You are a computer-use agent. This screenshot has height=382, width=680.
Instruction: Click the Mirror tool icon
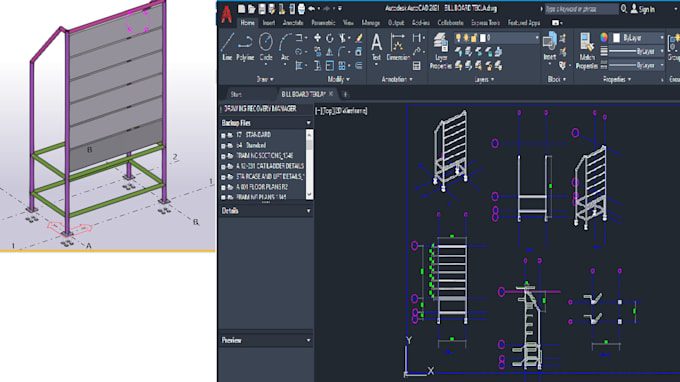[330, 52]
